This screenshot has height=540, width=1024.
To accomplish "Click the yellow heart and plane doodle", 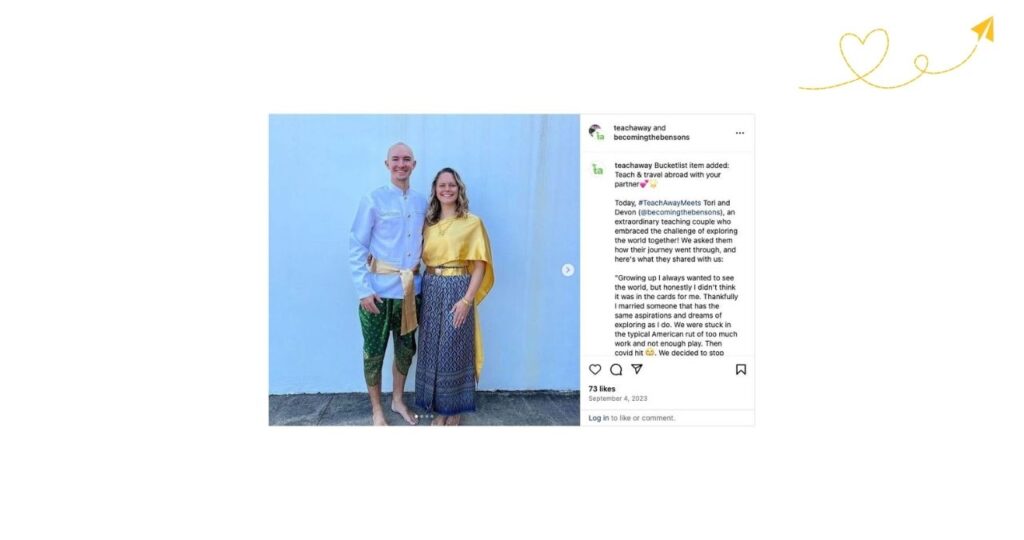I will pos(896,54).
